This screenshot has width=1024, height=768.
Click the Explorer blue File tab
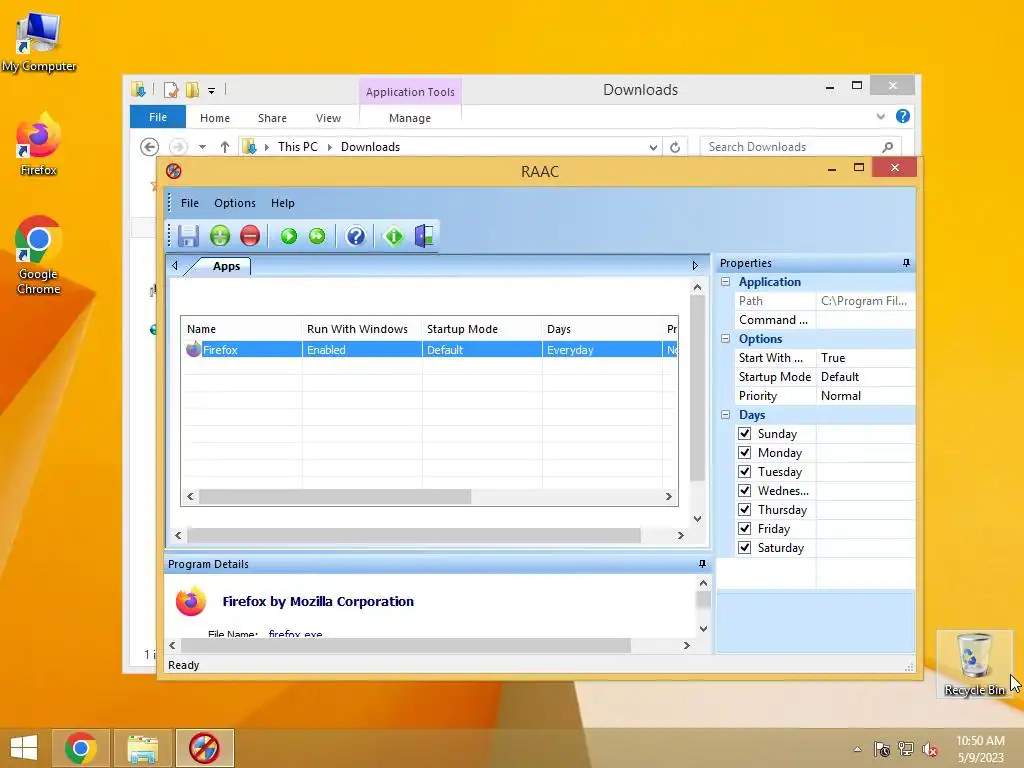pyautogui.click(x=158, y=117)
